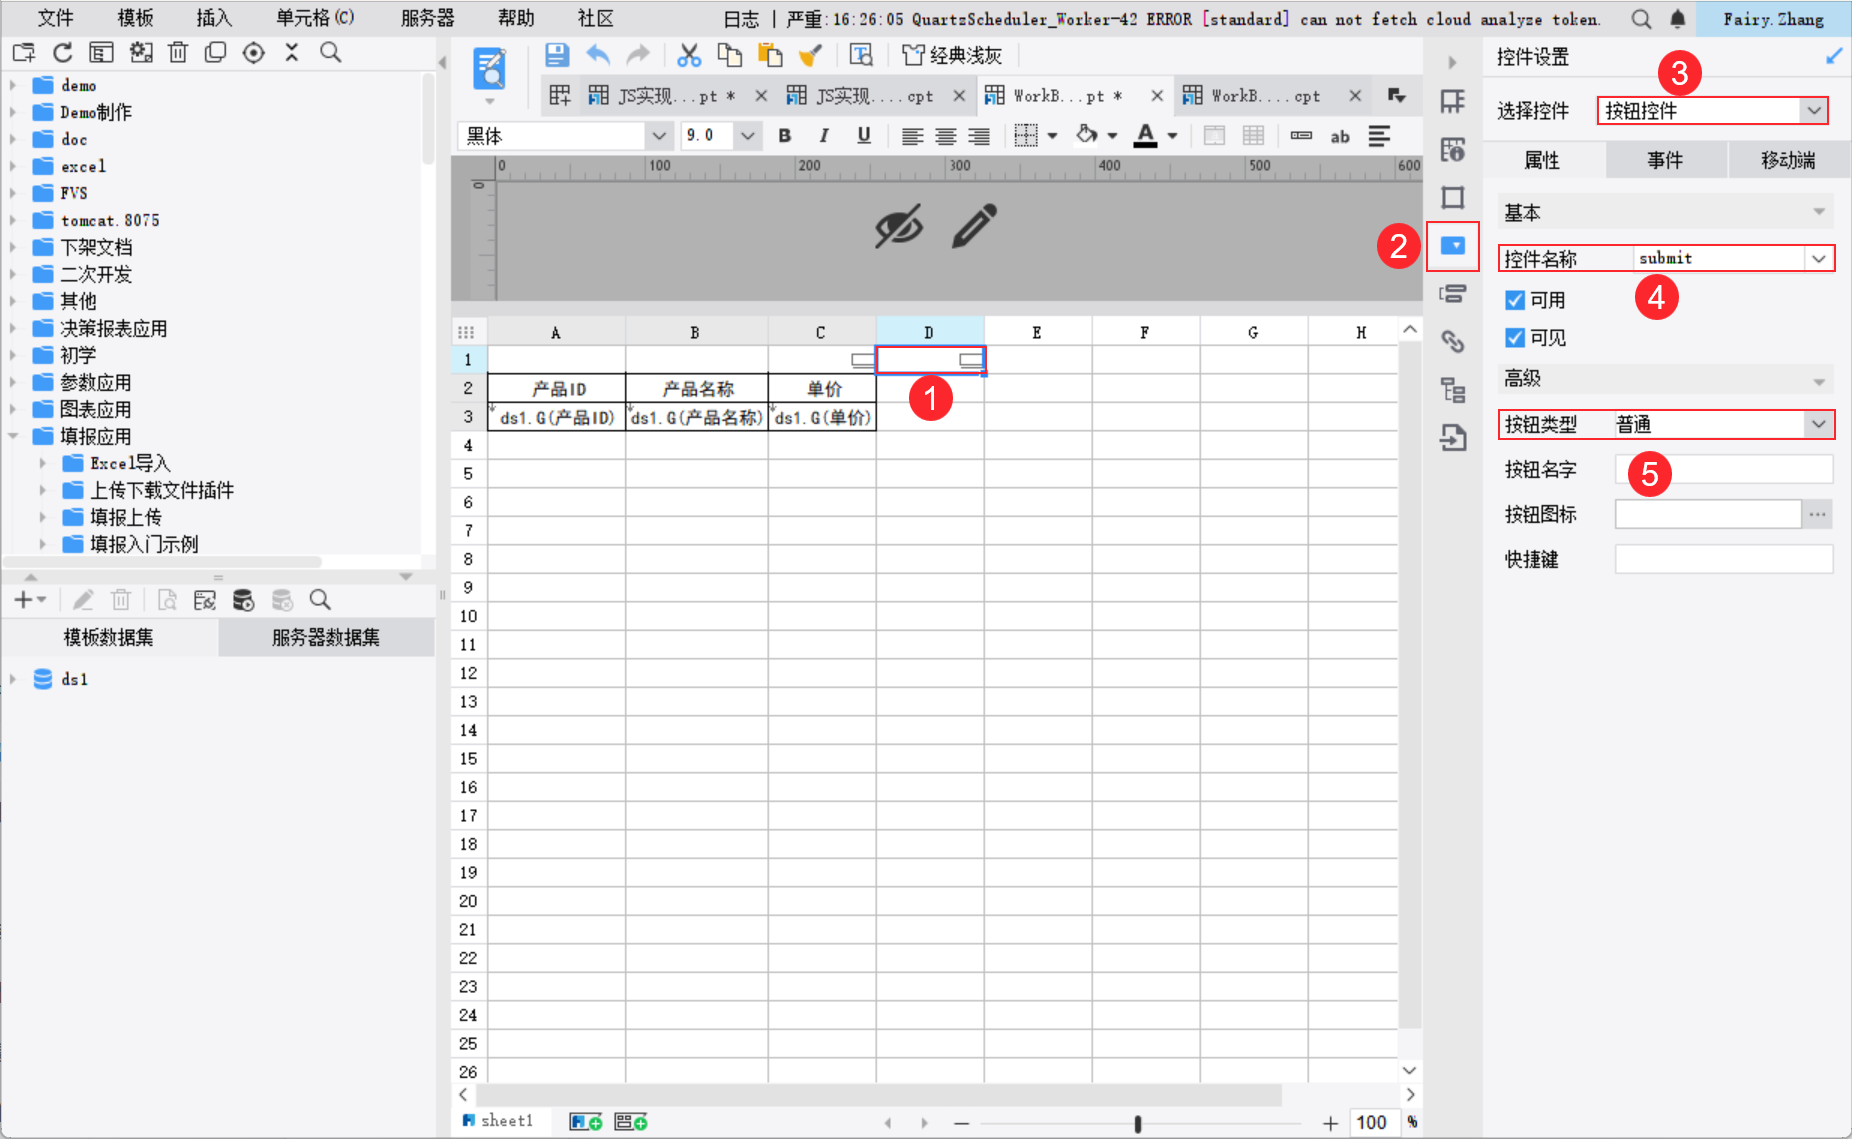The width and height of the screenshot is (1852, 1139).
Task: Select the sheet1 tab
Action: 498,1121
